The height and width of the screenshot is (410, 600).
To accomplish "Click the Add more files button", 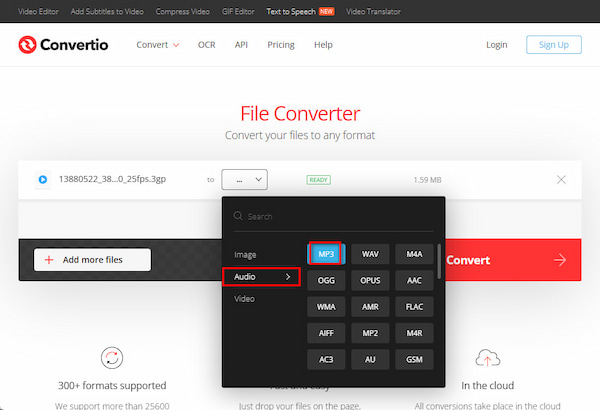I will pos(92,260).
